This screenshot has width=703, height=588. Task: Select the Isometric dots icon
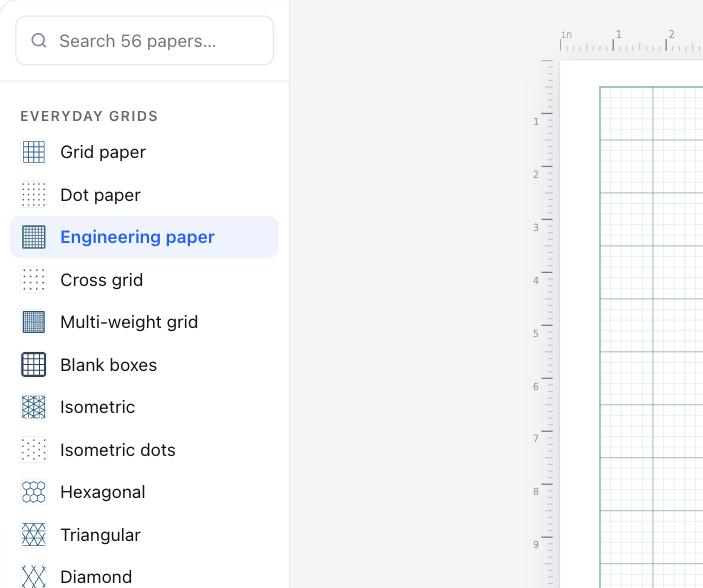coord(34,449)
